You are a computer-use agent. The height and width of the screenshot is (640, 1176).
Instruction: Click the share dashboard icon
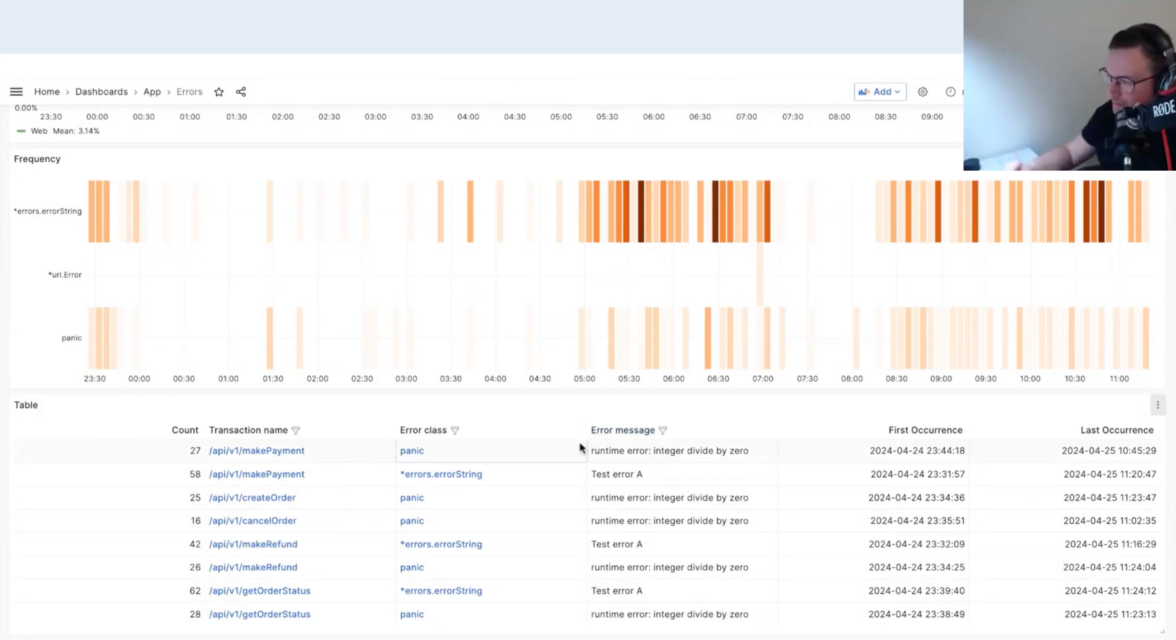click(x=241, y=92)
